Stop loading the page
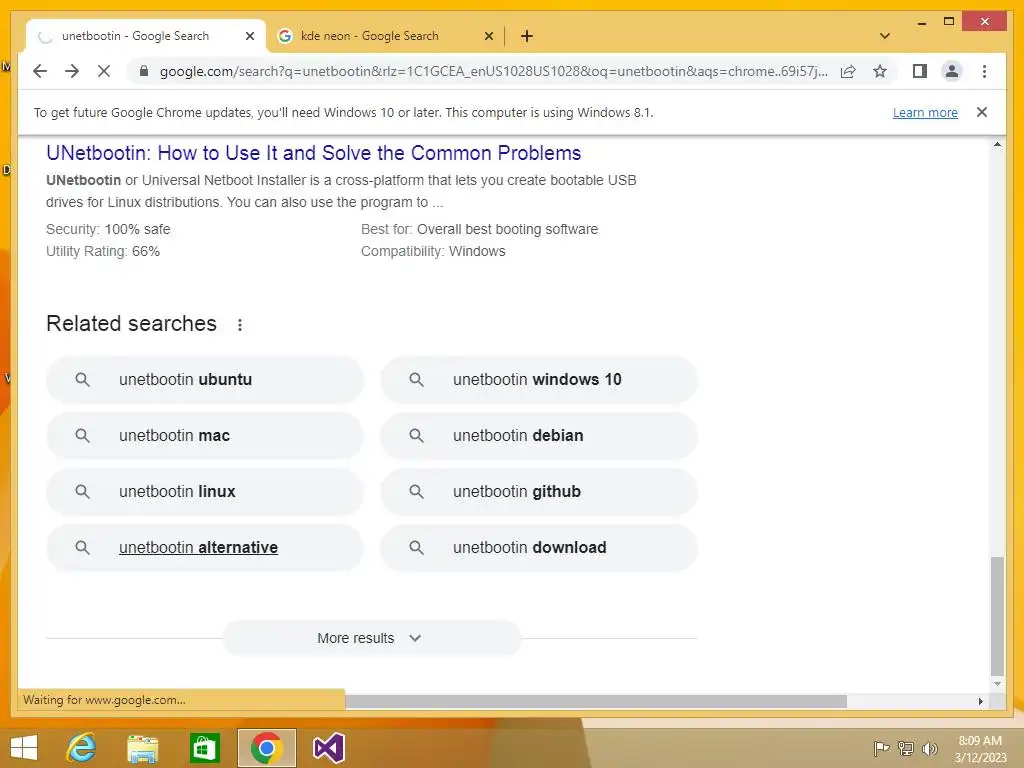The height and width of the screenshot is (768, 1024). 104,71
